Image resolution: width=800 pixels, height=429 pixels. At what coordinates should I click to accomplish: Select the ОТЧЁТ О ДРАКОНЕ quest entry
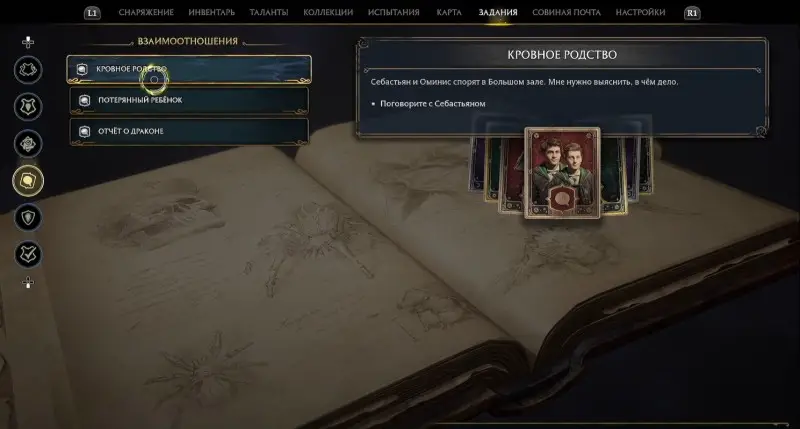click(x=189, y=131)
